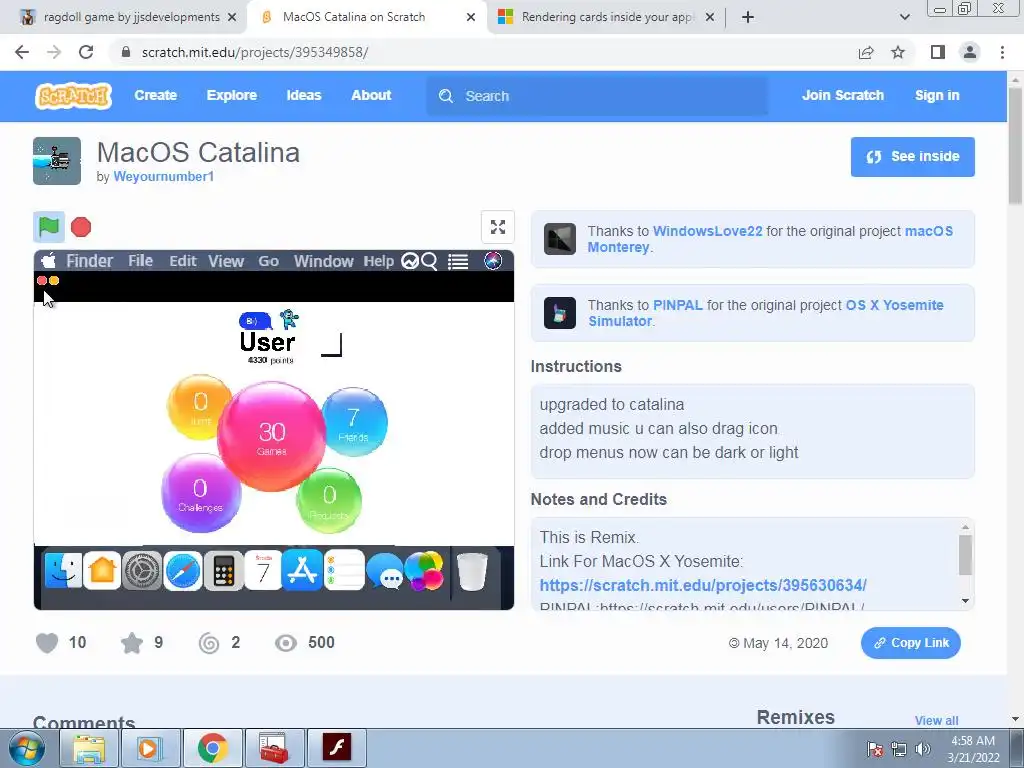This screenshot has width=1024, height=768.
Task: Click the pink 30 Games bubble
Action: point(272,436)
